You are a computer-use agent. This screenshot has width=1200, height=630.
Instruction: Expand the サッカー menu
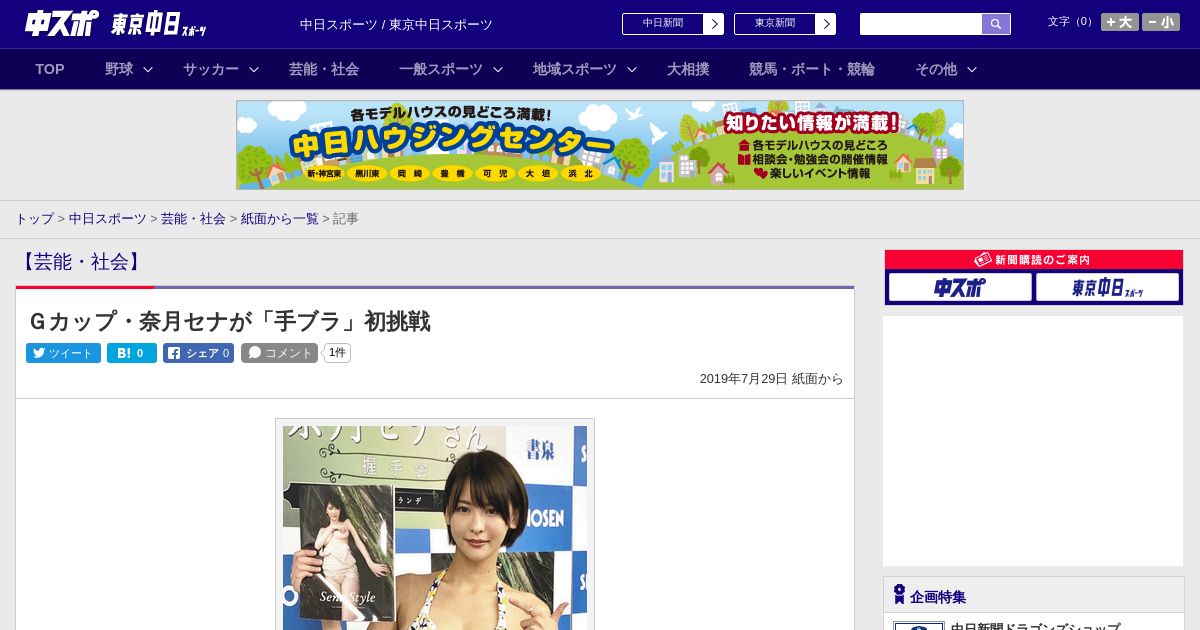221,69
